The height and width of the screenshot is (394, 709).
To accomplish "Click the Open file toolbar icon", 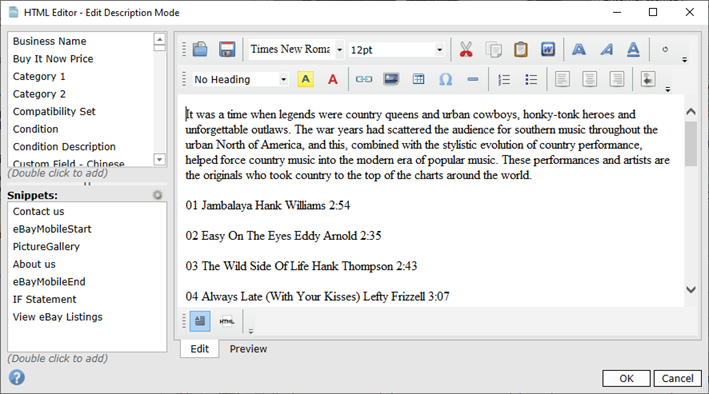I will (x=200, y=49).
